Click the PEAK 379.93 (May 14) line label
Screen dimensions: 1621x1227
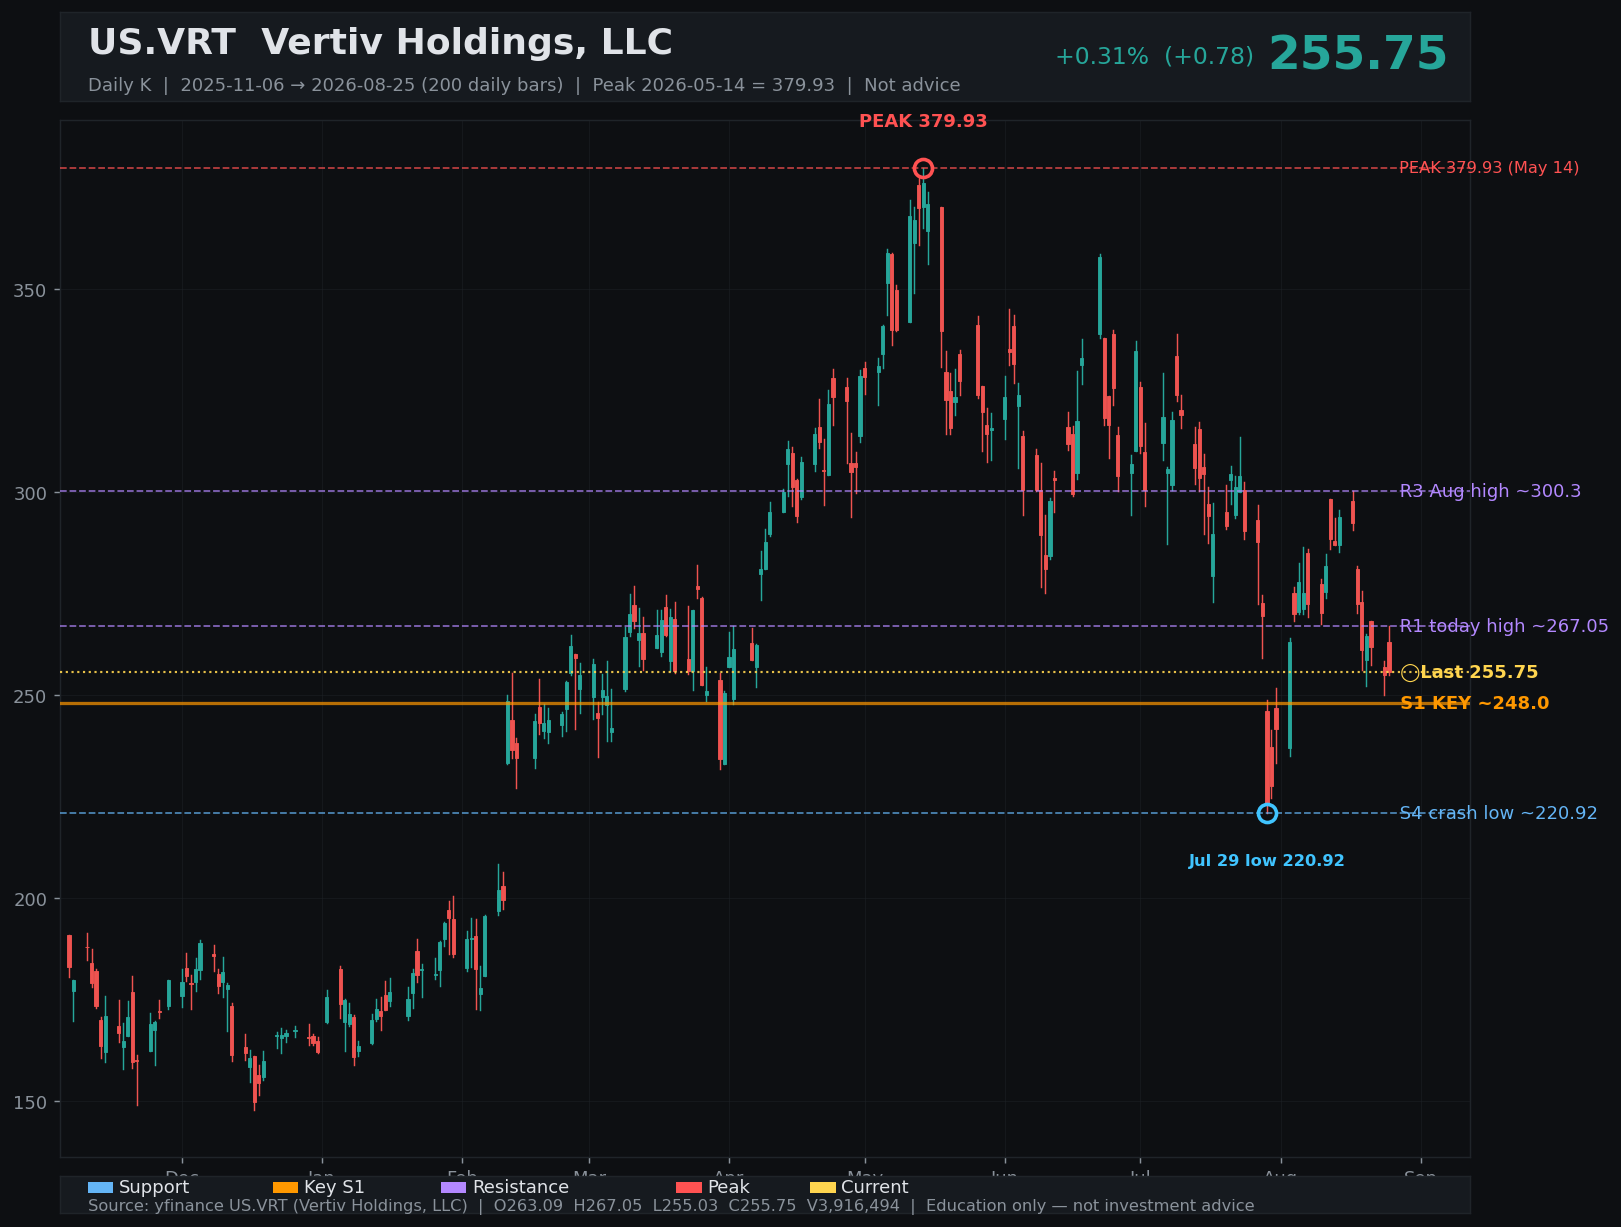[x=1489, y=168]
